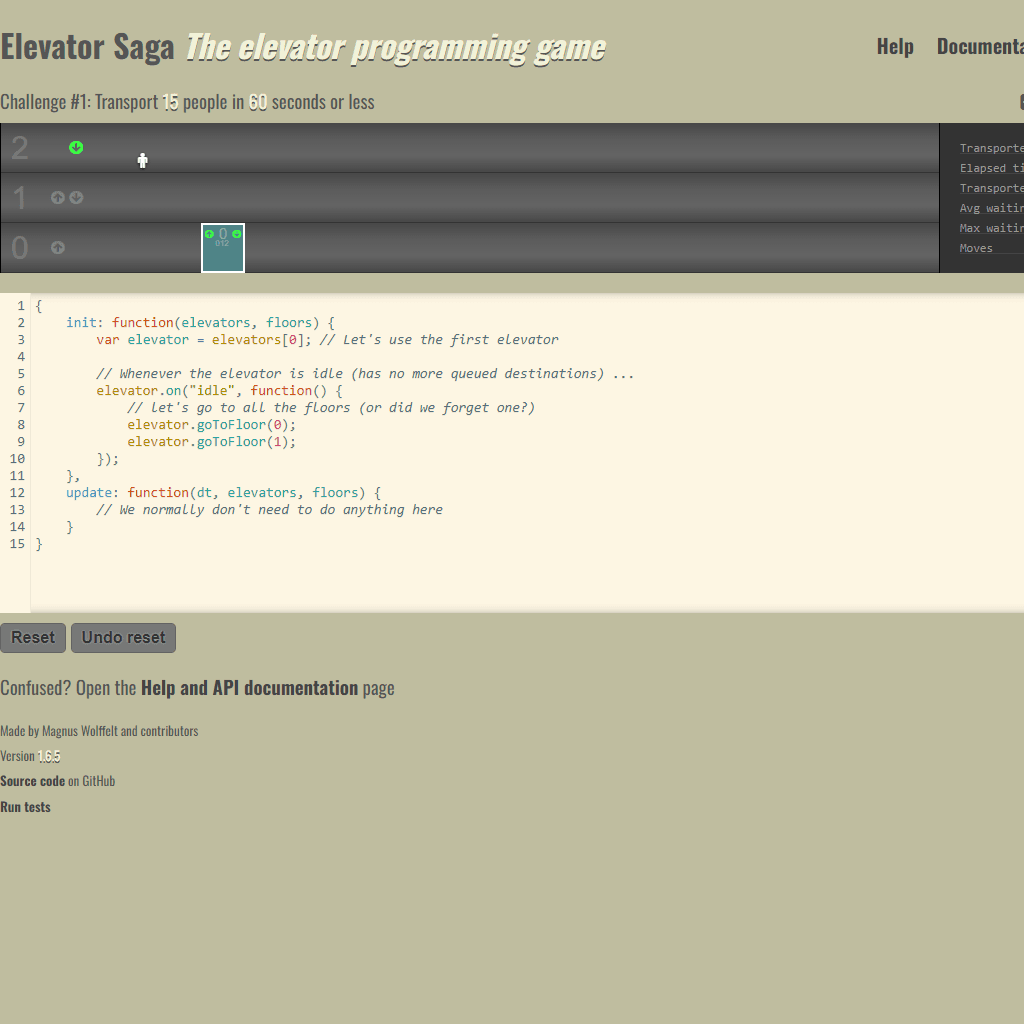The width and height of the screenshot is (1024, 1024).
Task: Click the floor 1 up call button
Action: coord(57,197)
